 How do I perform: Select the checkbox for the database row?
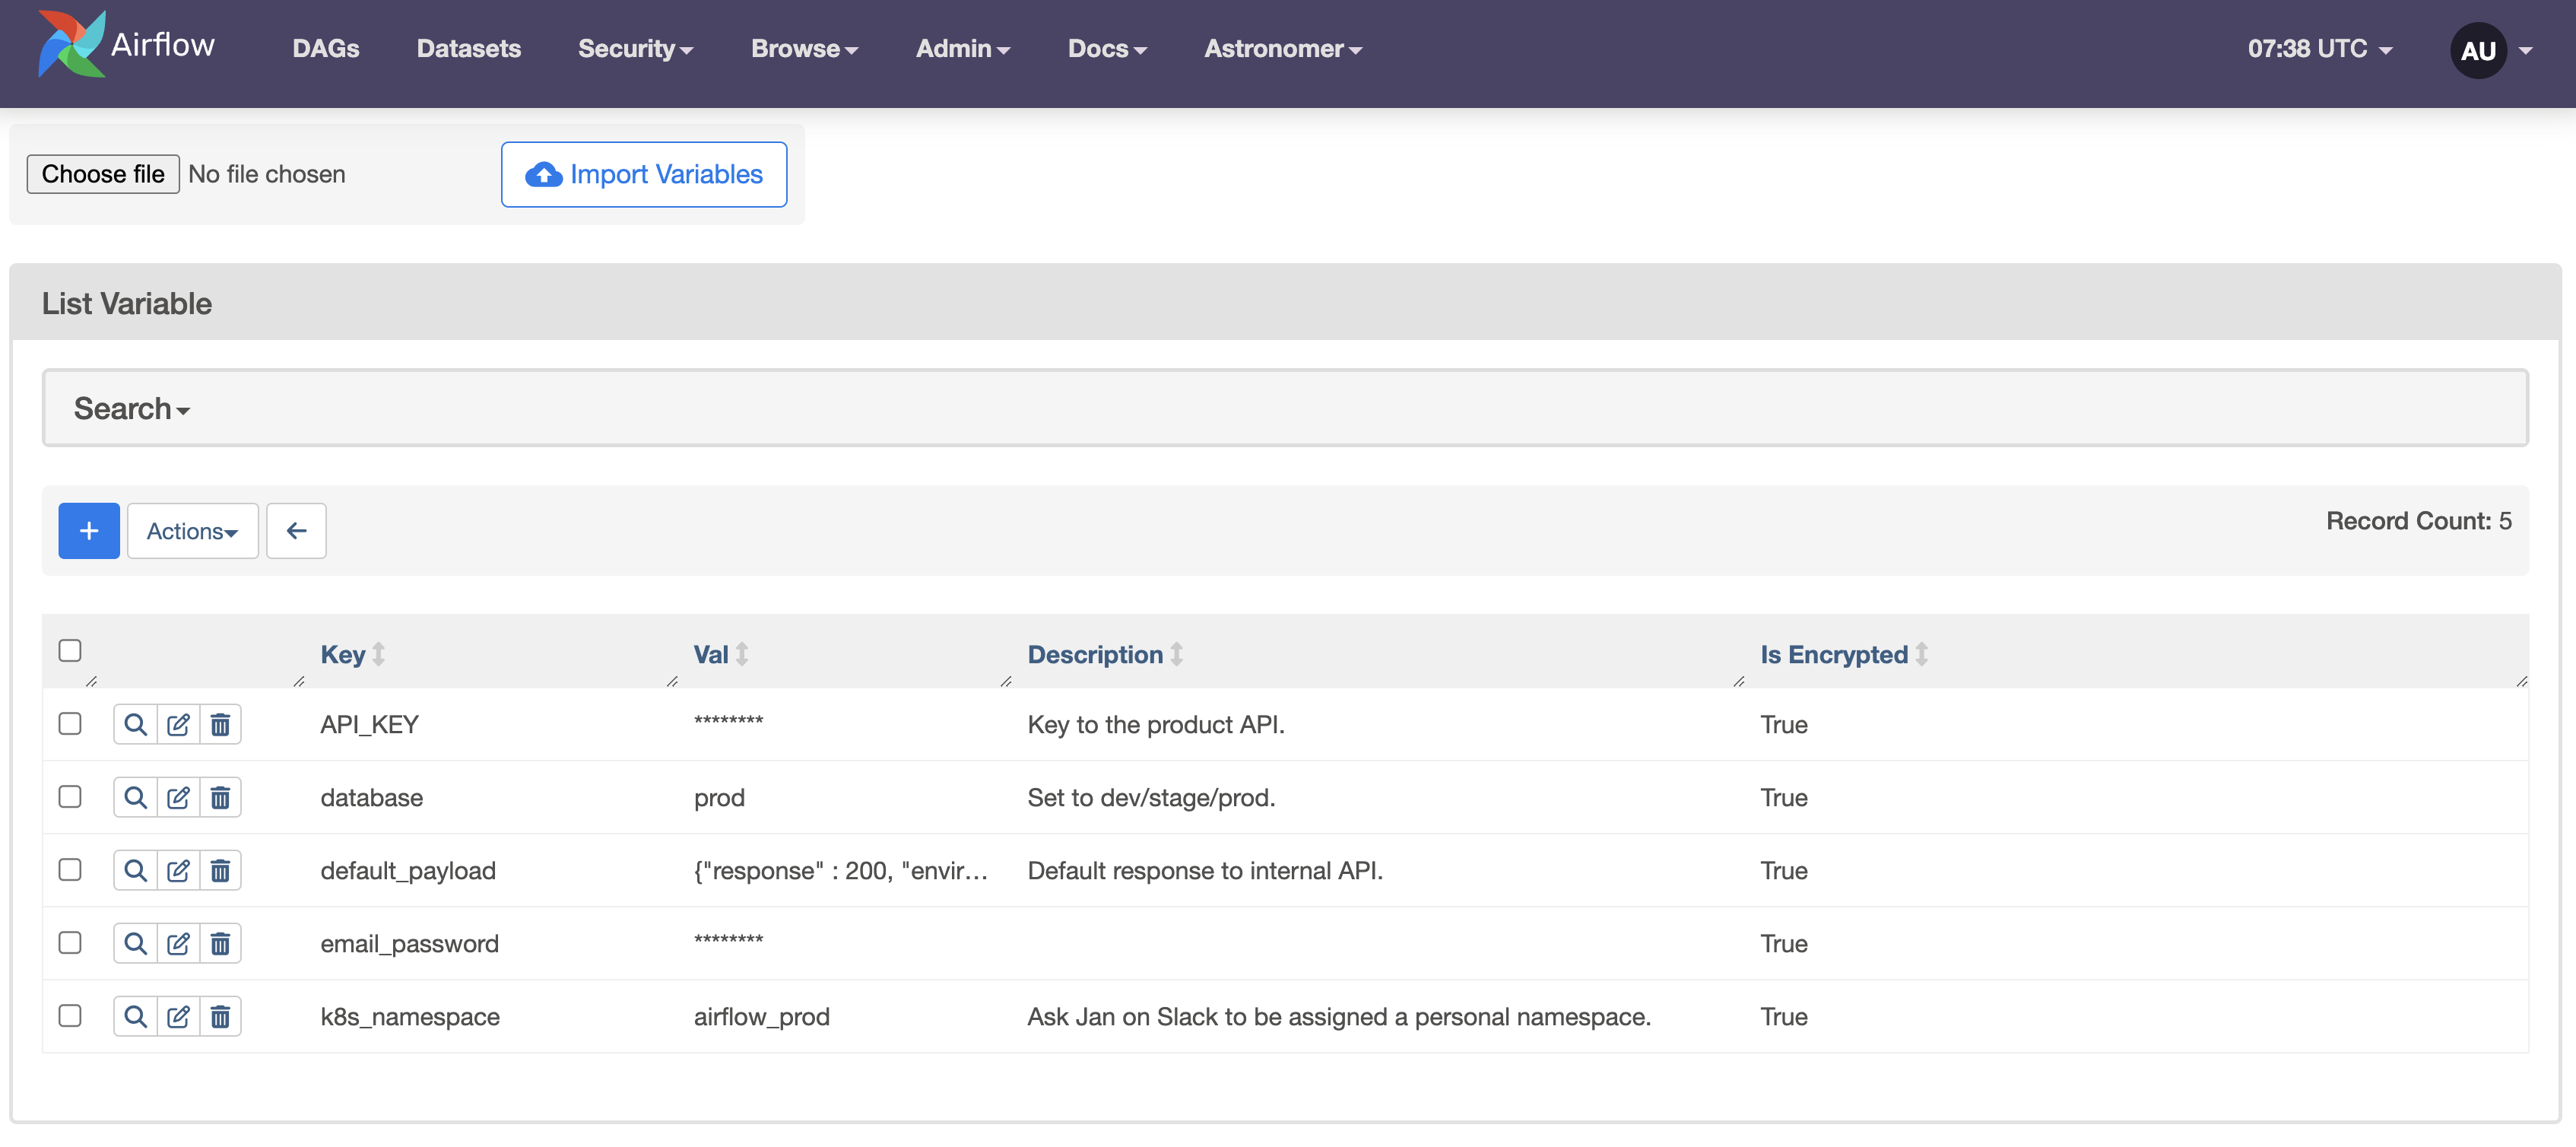(x=70, y=797)
